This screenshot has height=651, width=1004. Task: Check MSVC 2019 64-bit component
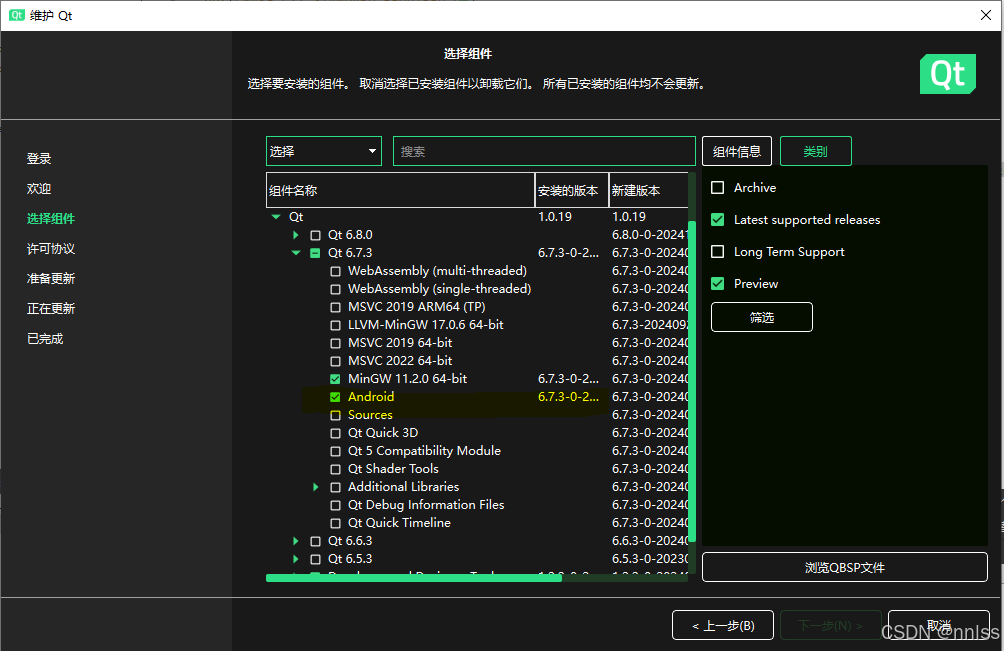pyautogui.click(x=335, y=343)
